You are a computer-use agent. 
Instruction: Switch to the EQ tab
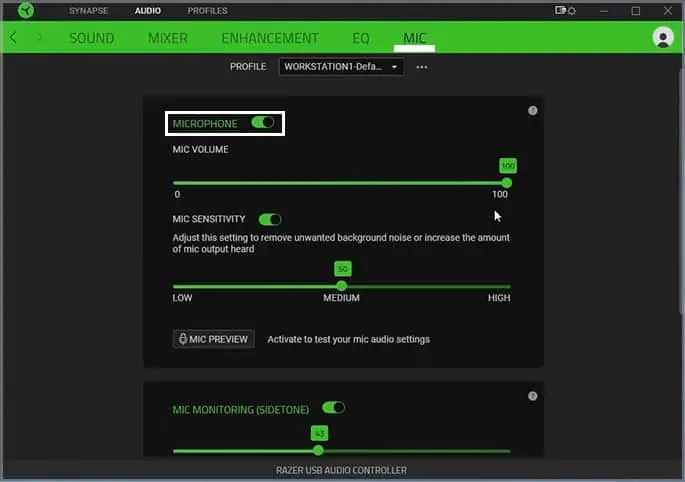361,38
